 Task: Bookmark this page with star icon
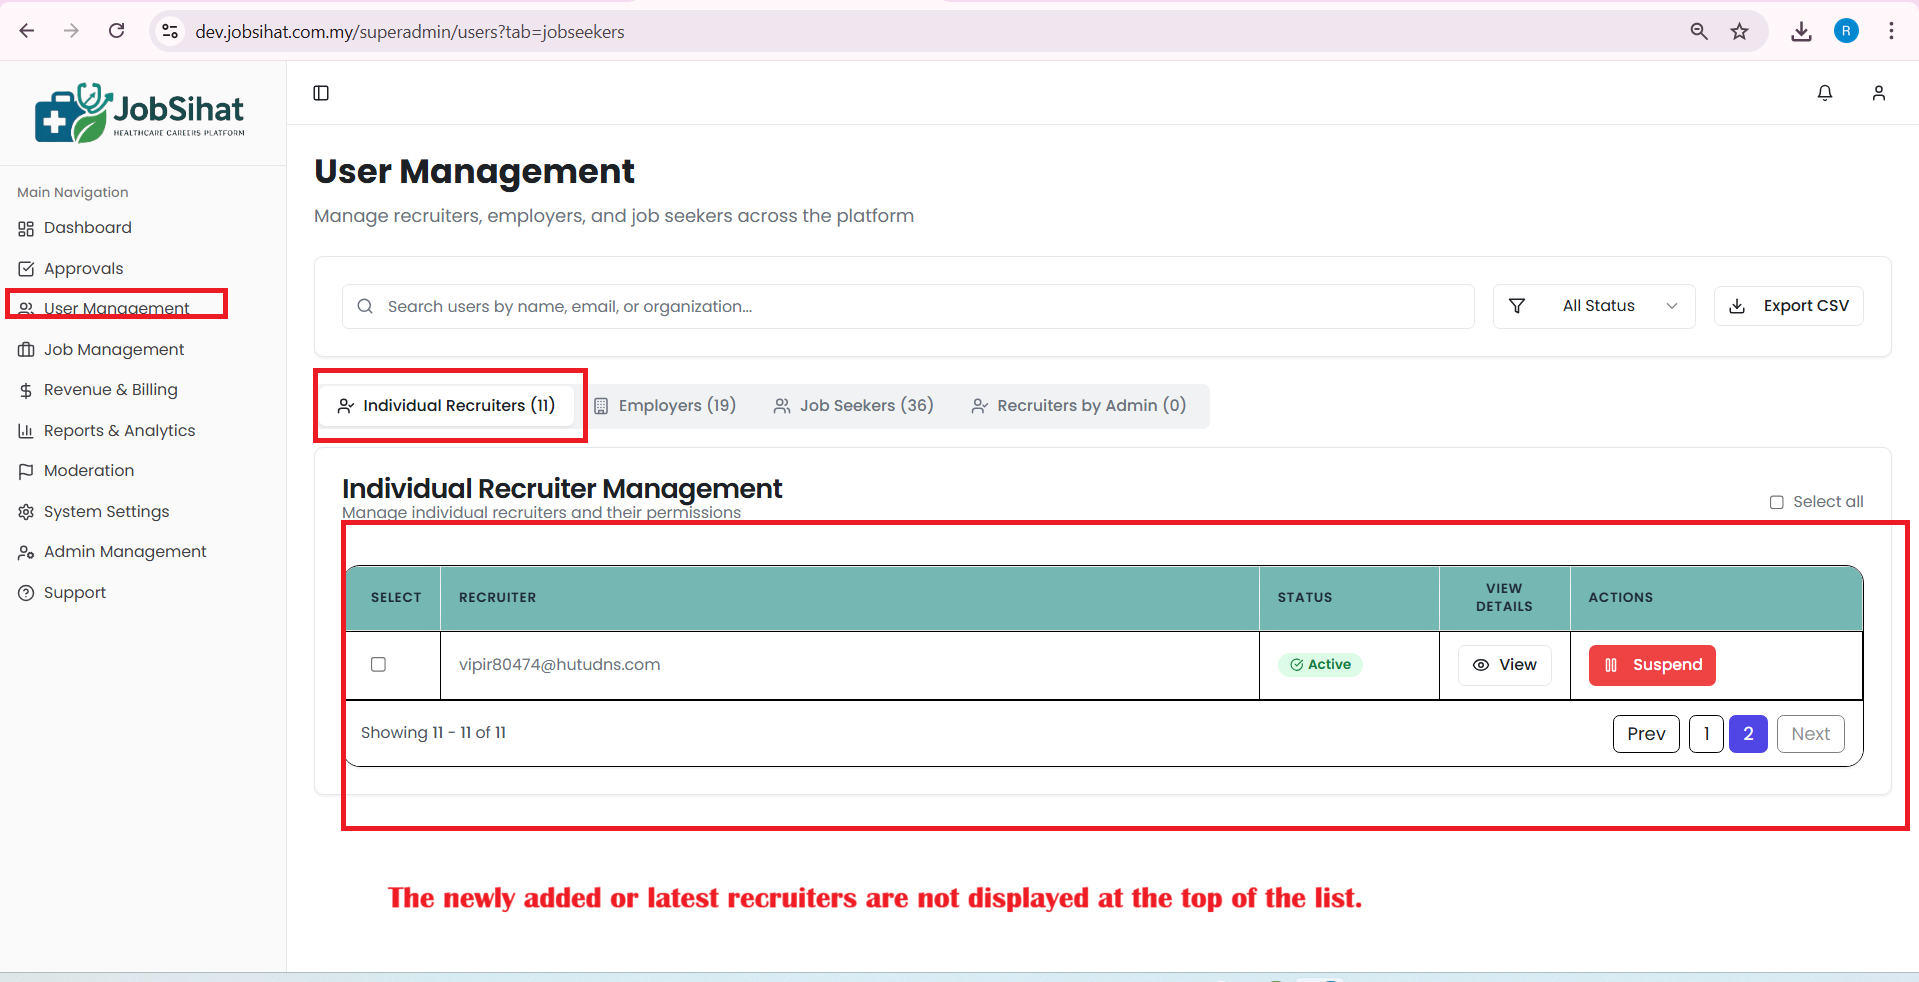(x=1740, y=31)
